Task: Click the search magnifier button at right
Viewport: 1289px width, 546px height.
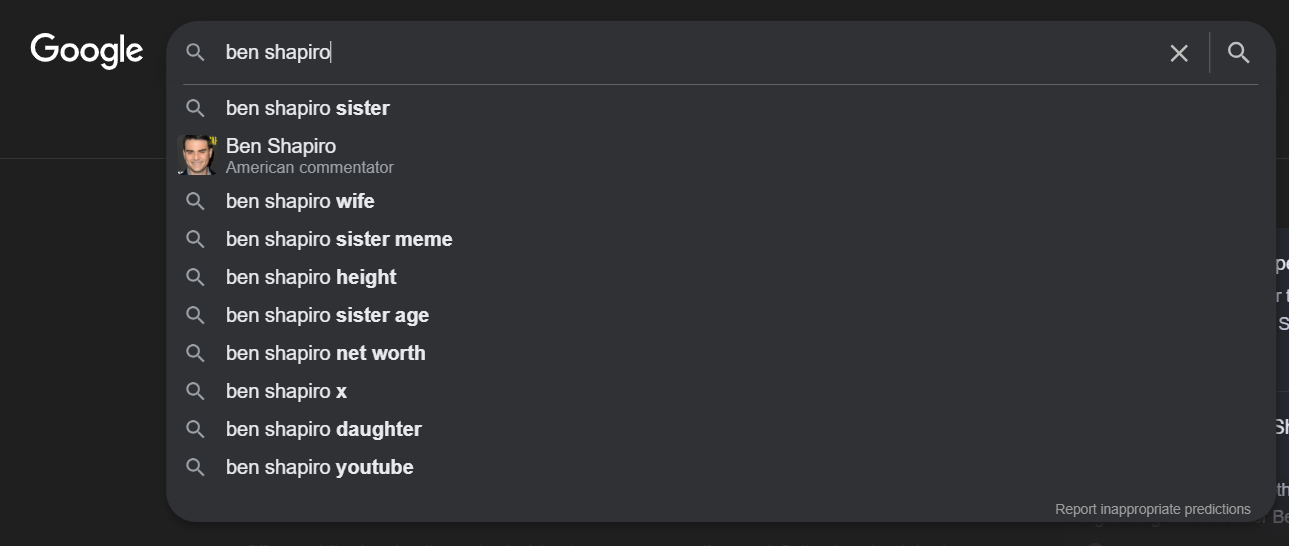Action: (x=1239, y=53)
